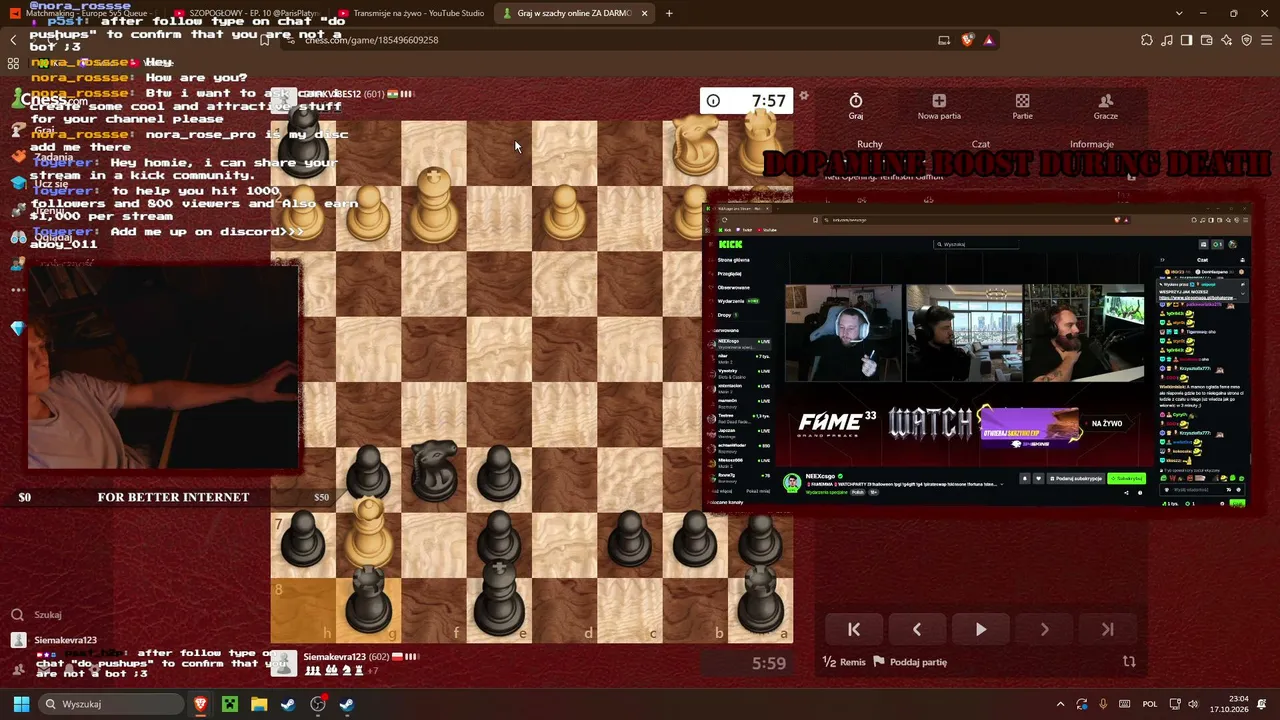
Task: Select the Ruchy moves subtab
Action: coord(870,144)
